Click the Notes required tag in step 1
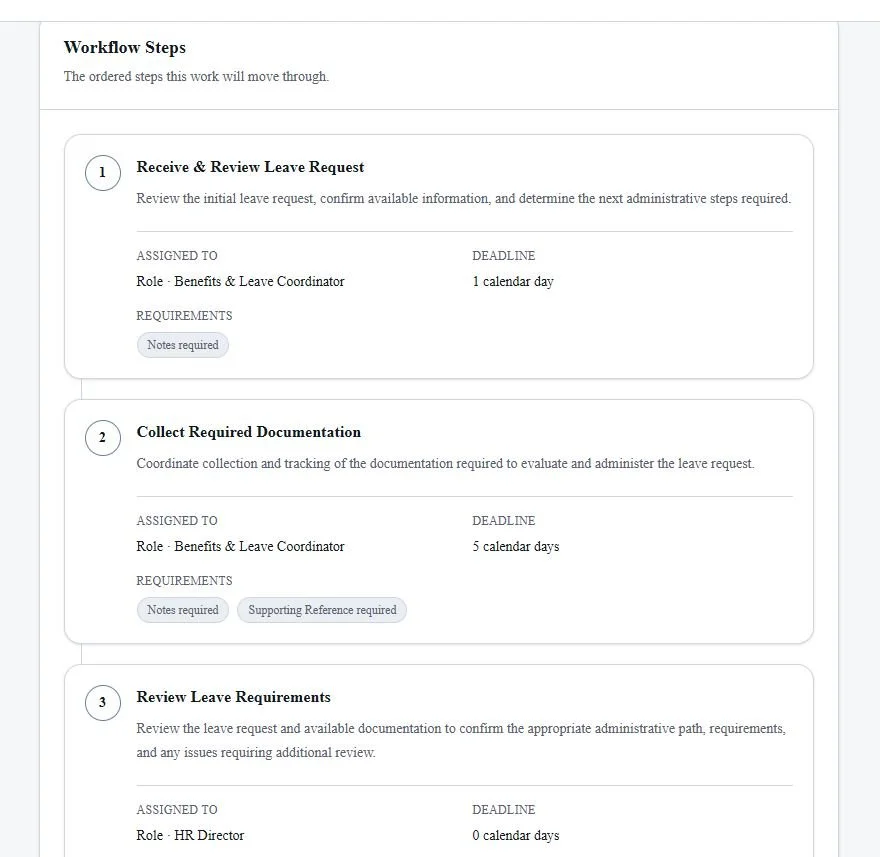 tap(183, 345)
